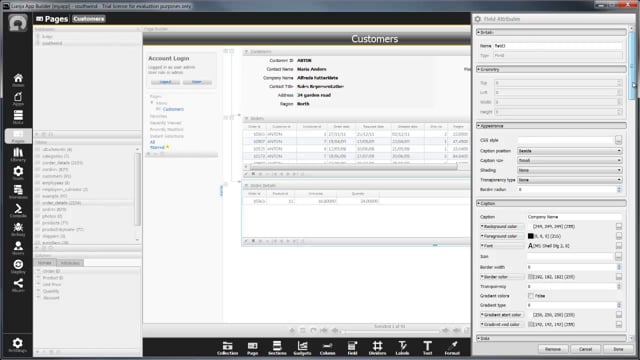The width and height of the screenshot is (640, 360).
Task: Select the Gadgets chart icon
Action: click(x=302, y=348)
